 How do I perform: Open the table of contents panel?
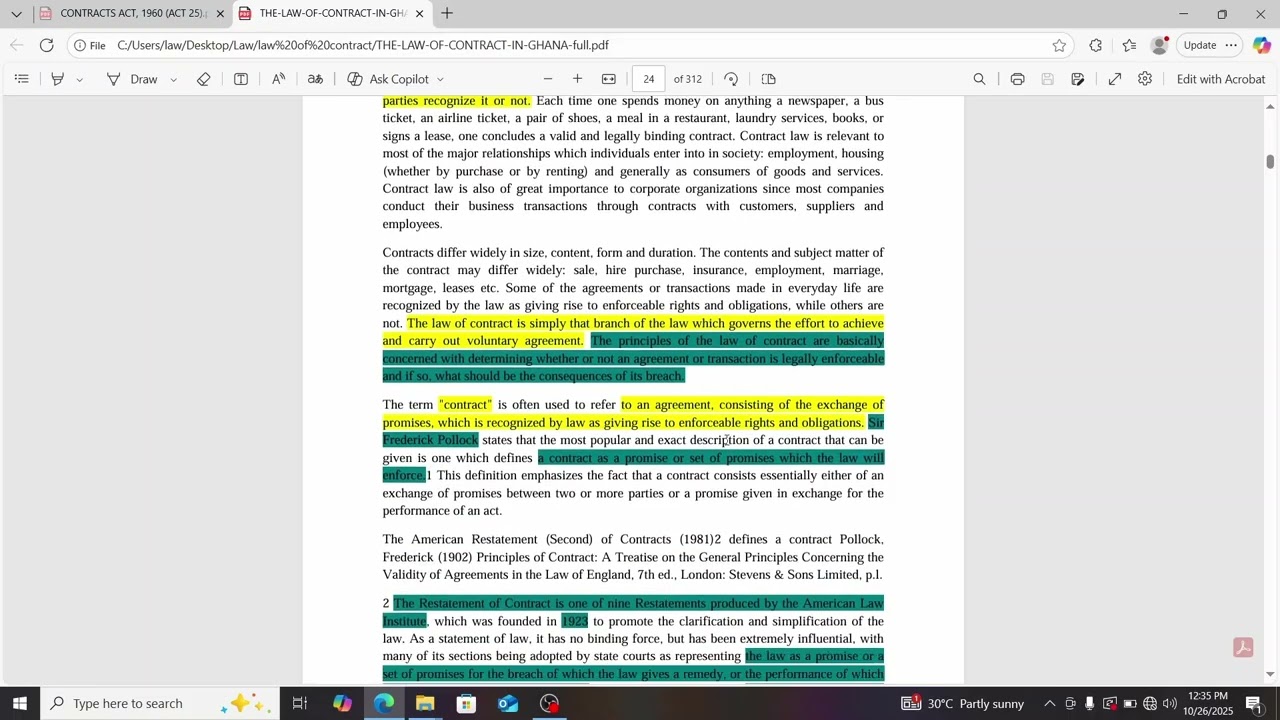(x=21, y=79)
